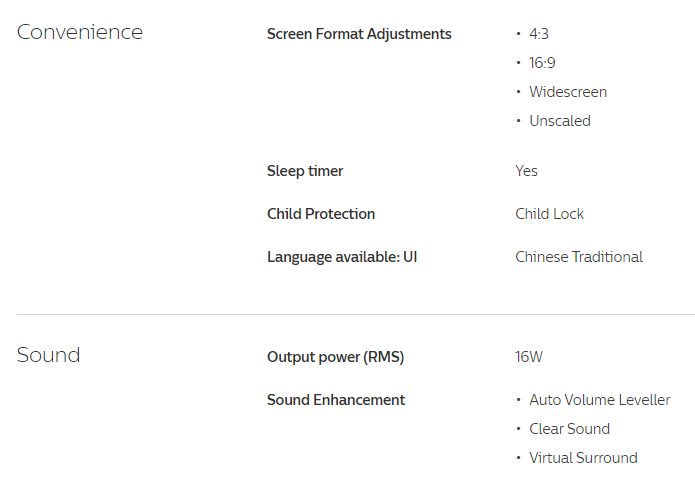Select the 16W output power value
Image resolution: width=695 pixels, height=493 pixels.
[x=529, y=357]
